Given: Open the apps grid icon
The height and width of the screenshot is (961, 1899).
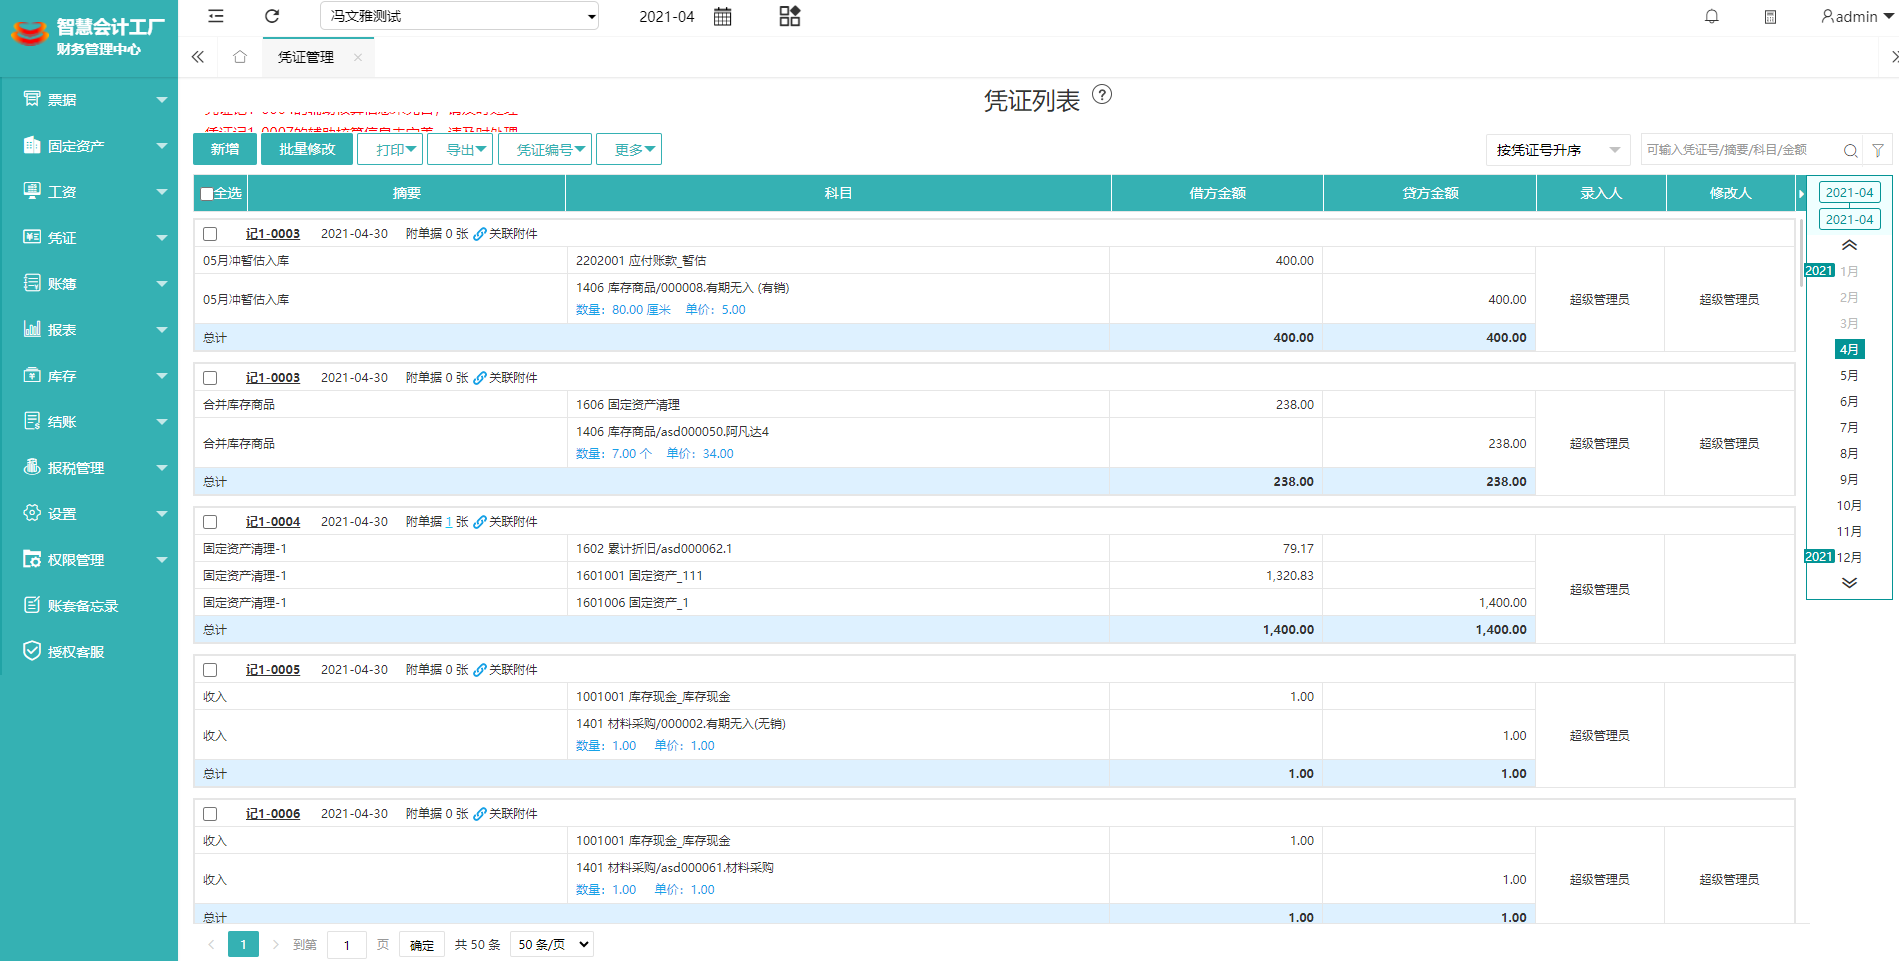Looking at the screenshot, I should tap(790, 16).
